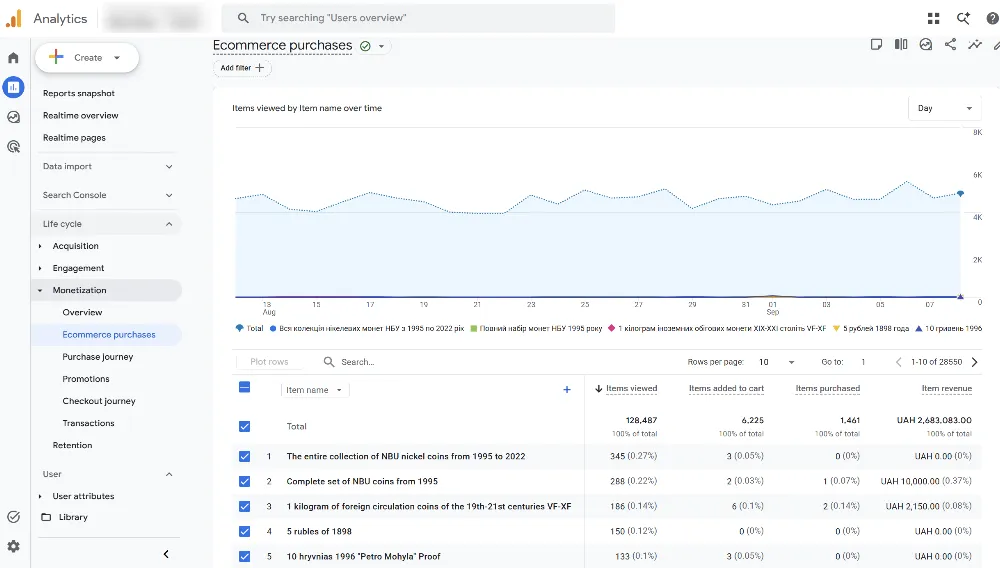Click the Add filter button
1000x568 pixels.
tap(242, 68)
